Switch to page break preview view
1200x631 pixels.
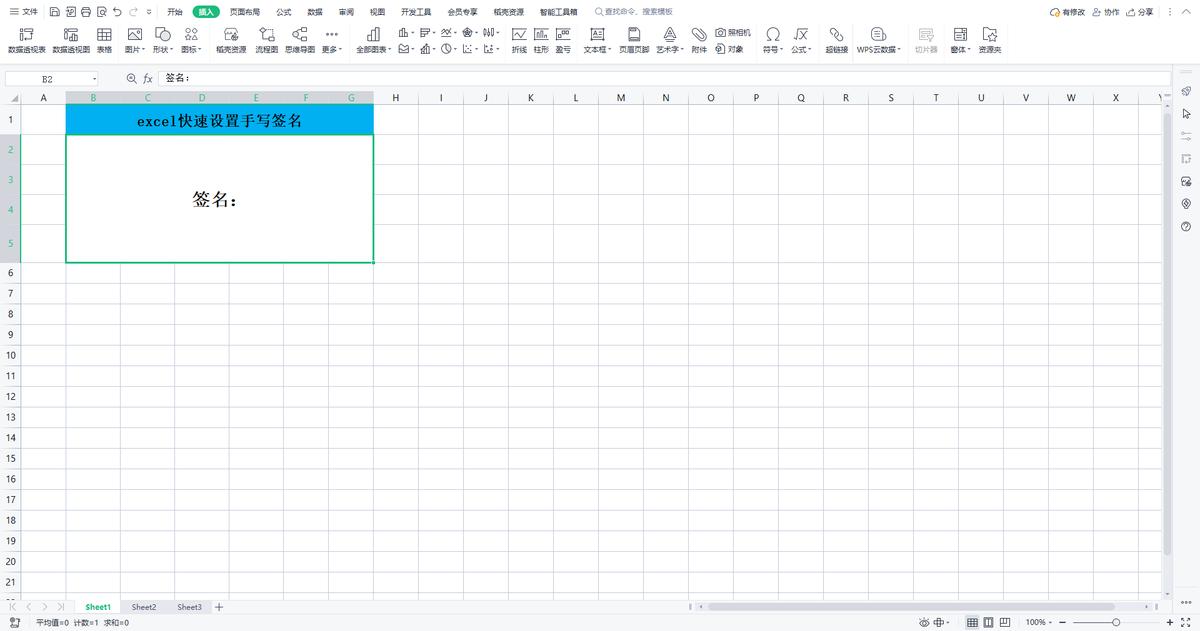click(989, 622)
